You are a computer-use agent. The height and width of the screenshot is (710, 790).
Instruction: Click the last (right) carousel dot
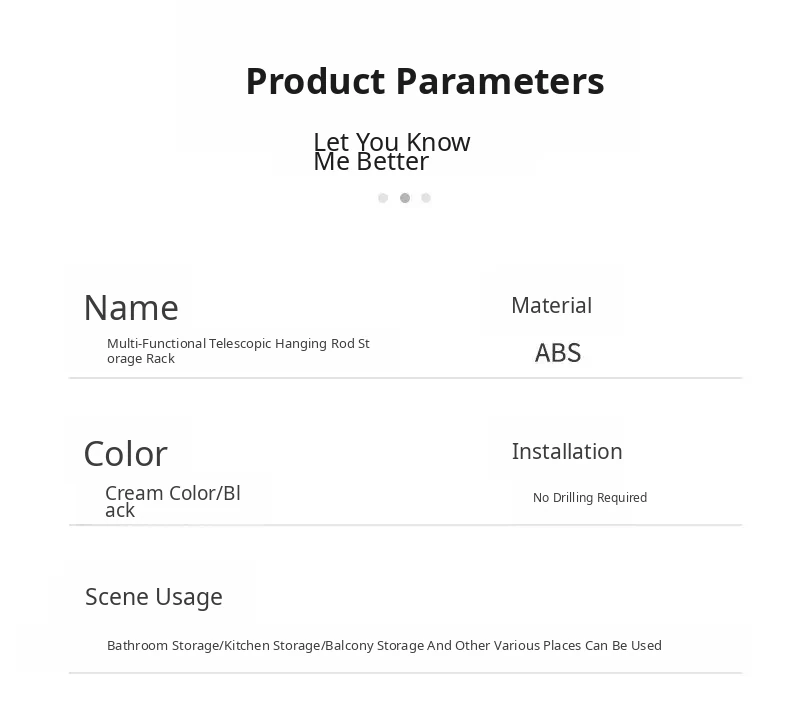[426, 198]
